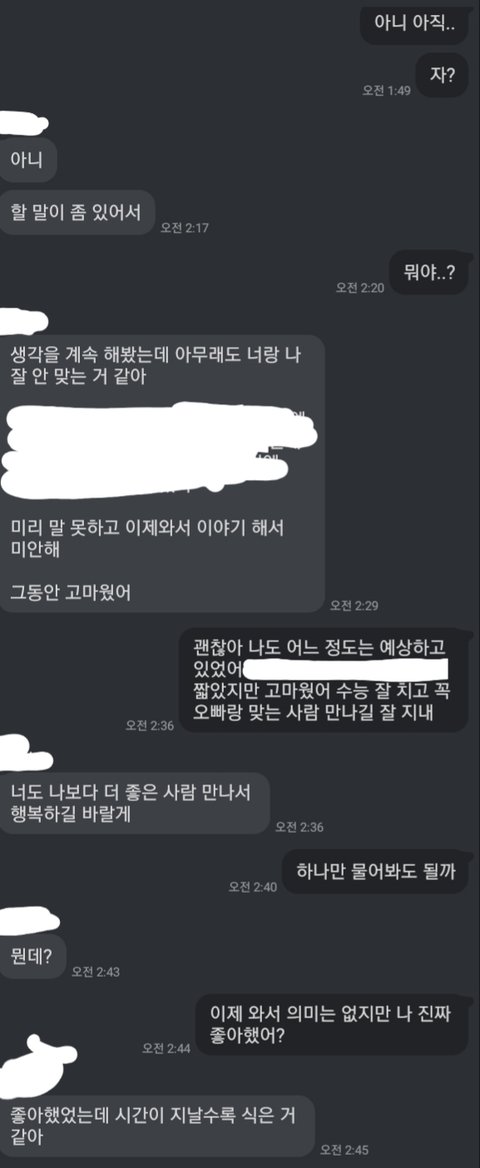The width and height of the screenshot is (480, 1168).
Task: Select the '그동안 고마웠어' line in the message
Action: click(71, 591)
